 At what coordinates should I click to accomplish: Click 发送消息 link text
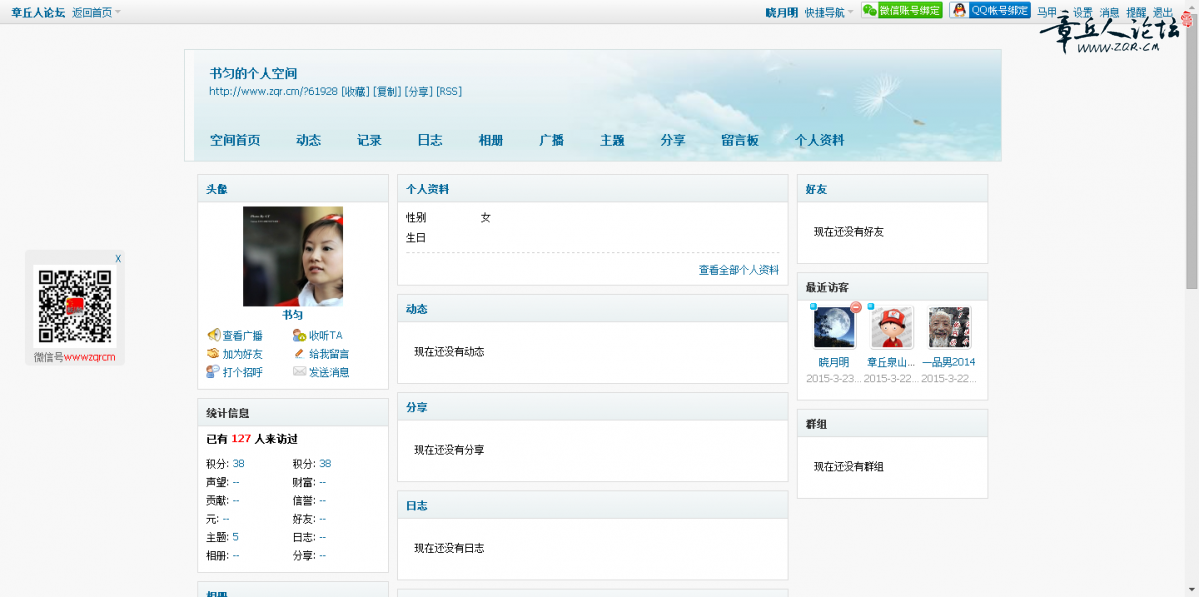tap(330, 372)
